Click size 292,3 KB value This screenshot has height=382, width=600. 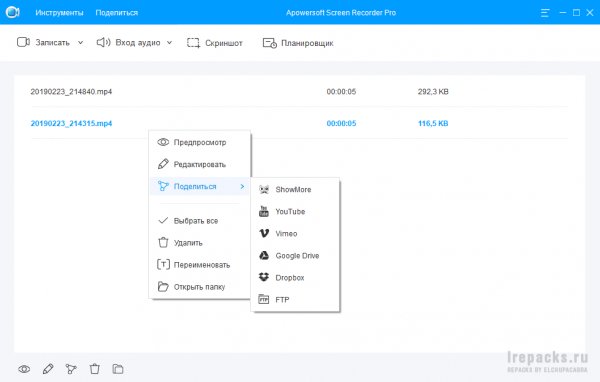[433, 91]
